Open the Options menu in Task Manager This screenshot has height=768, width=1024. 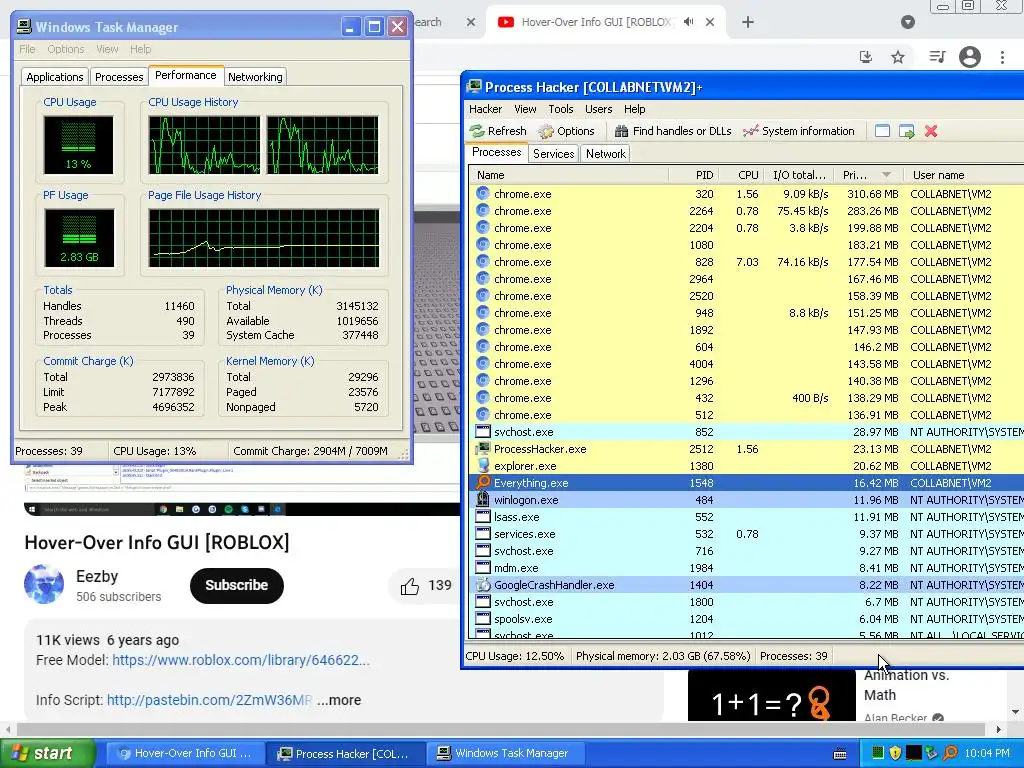[x=65, y=49]
